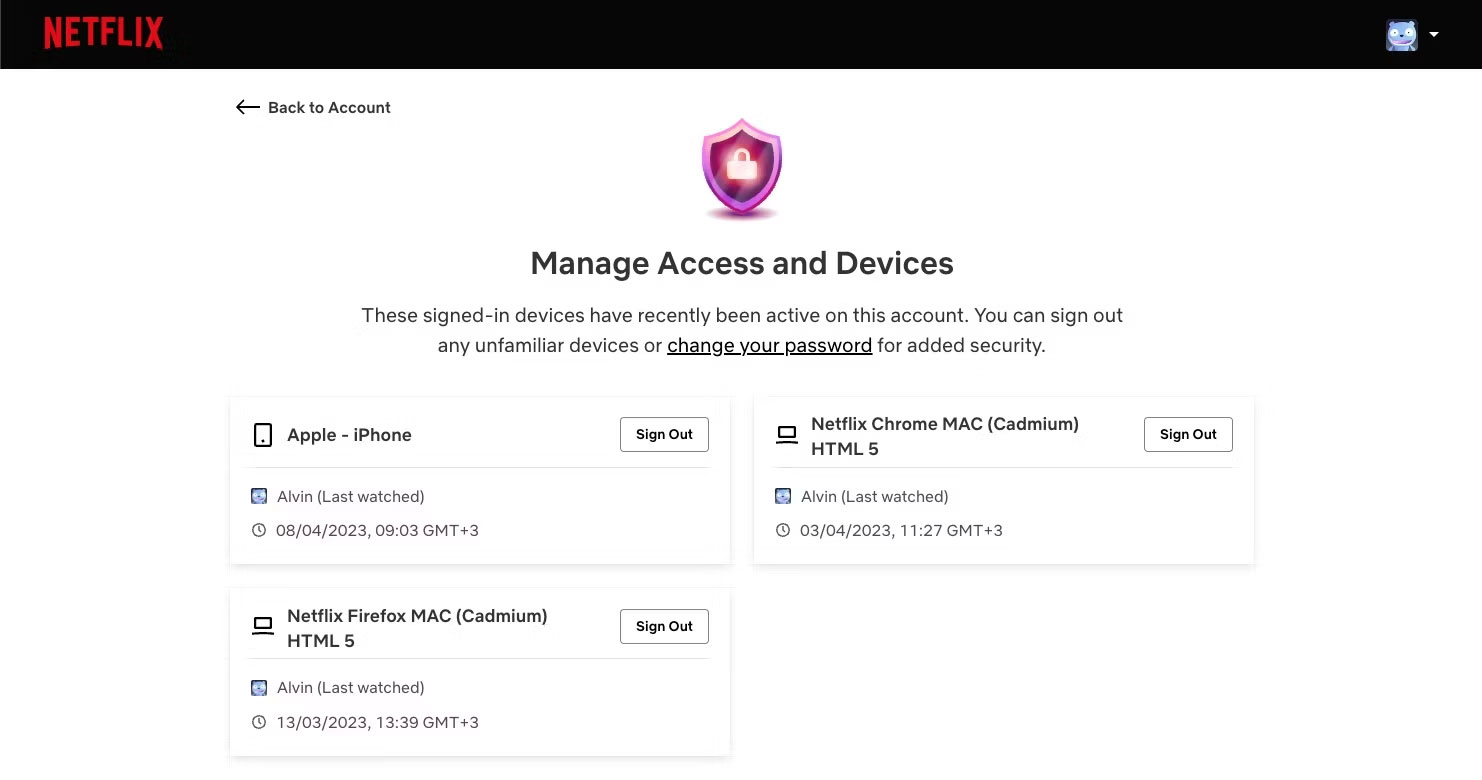This screenshot has height=780, width=1482.
Task: Click the iPhone device icon
Action: 263,435
